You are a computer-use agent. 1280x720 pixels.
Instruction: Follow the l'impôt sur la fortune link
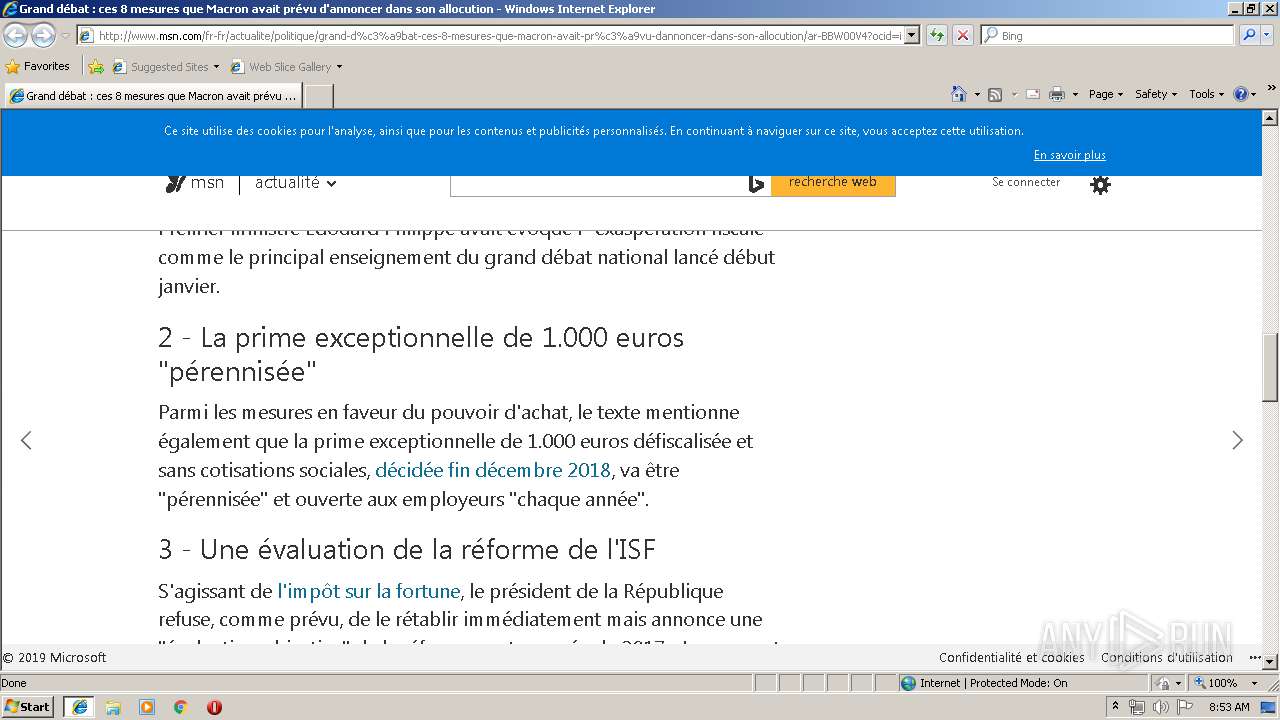368,591
